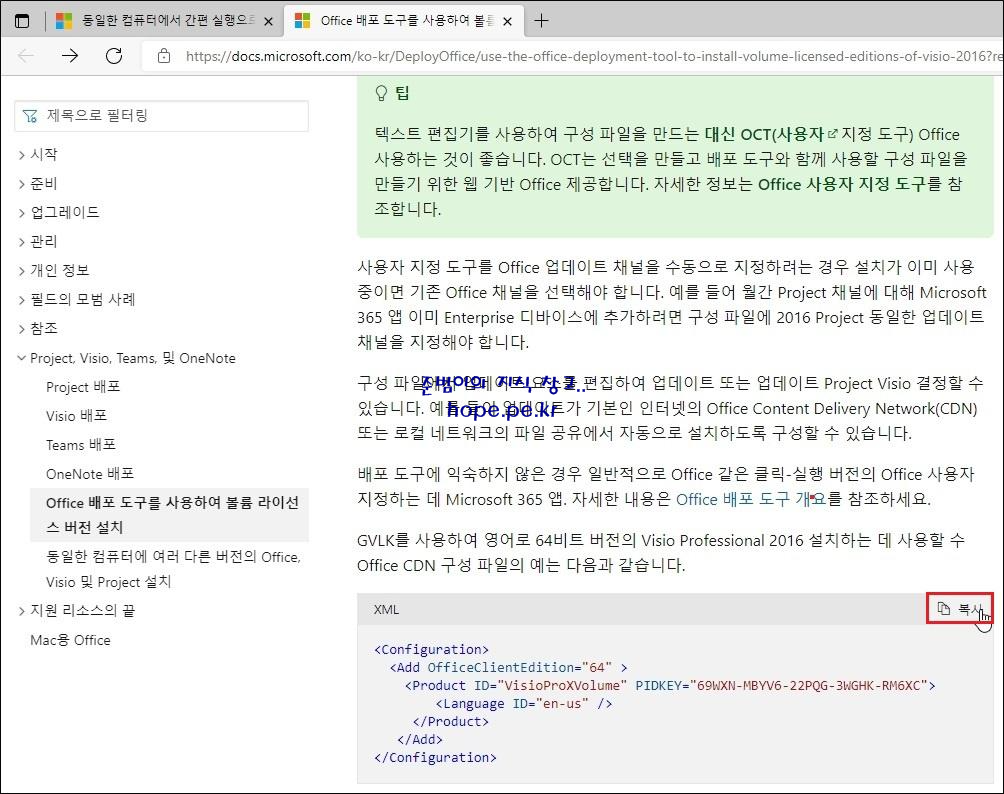Expand the 참조 section

click(38, 328)
